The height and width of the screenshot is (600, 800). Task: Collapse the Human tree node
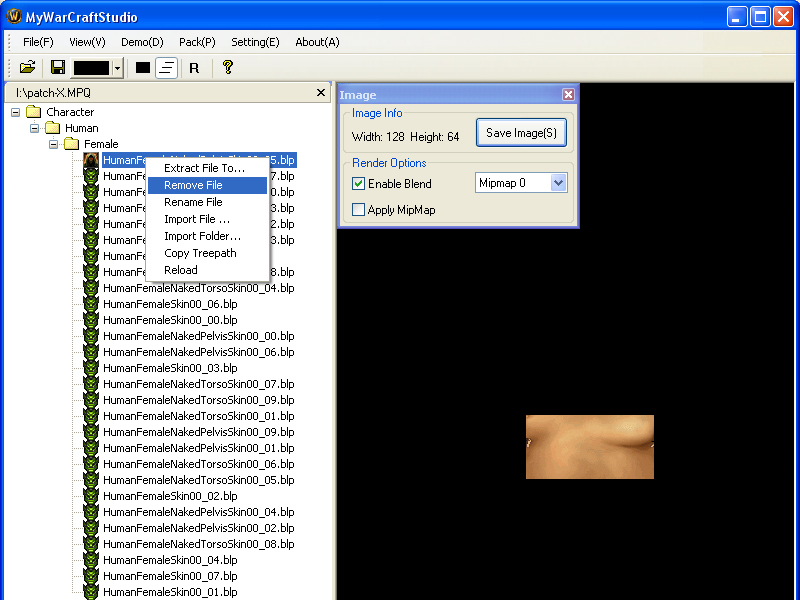click(34, 128)
